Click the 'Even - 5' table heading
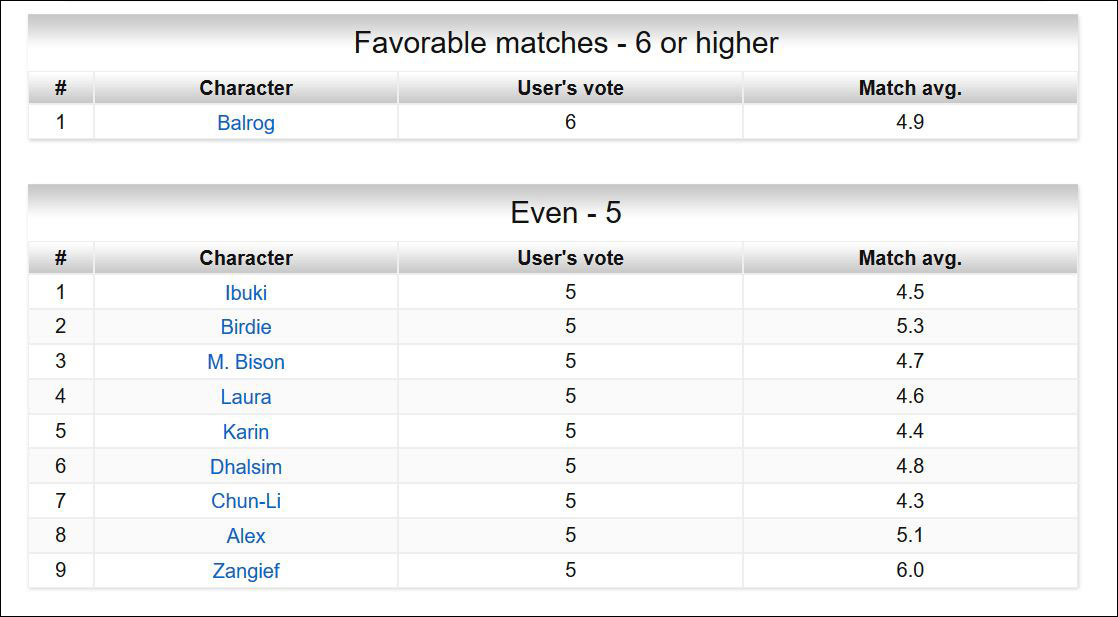Viewport: 1118px width, 617px height. [x=565, y=211]
